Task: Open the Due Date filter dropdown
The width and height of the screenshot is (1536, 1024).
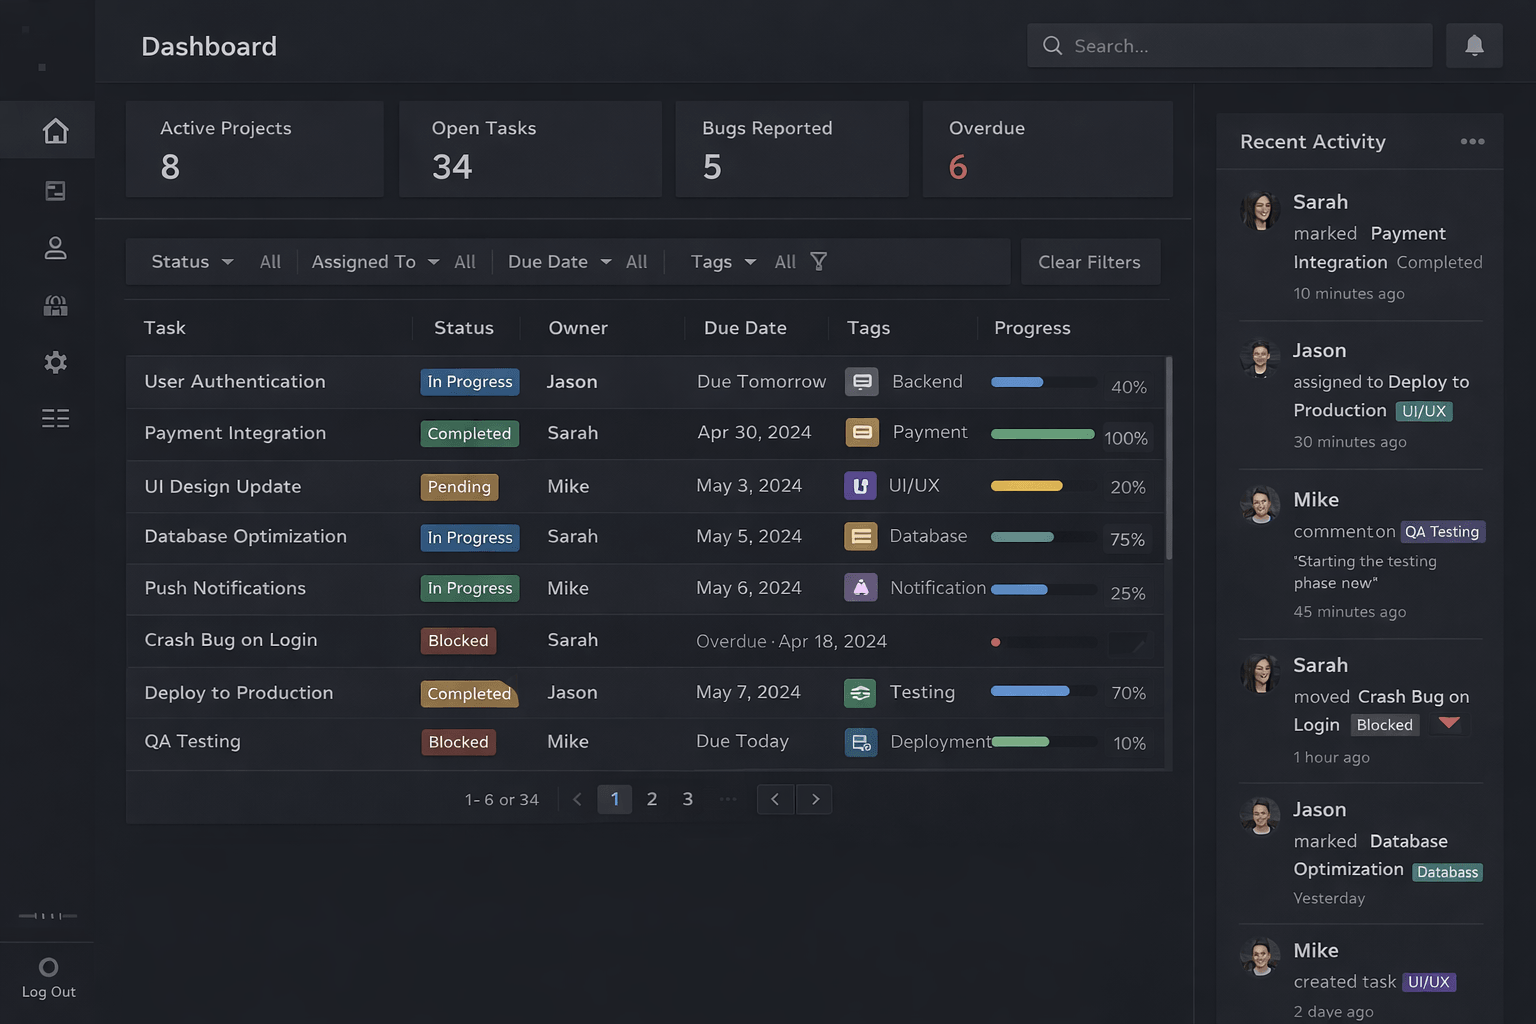Action: click(557, 261)
